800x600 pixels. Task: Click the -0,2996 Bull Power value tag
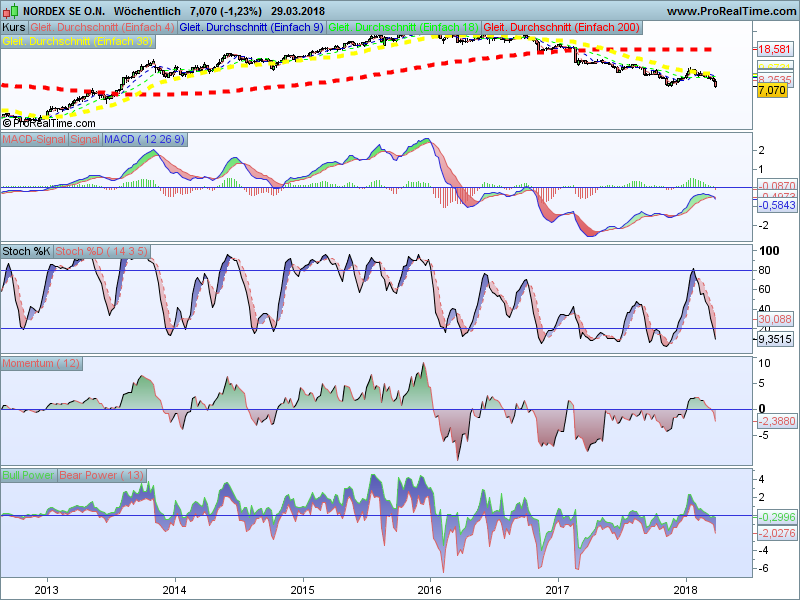point(776,517)
